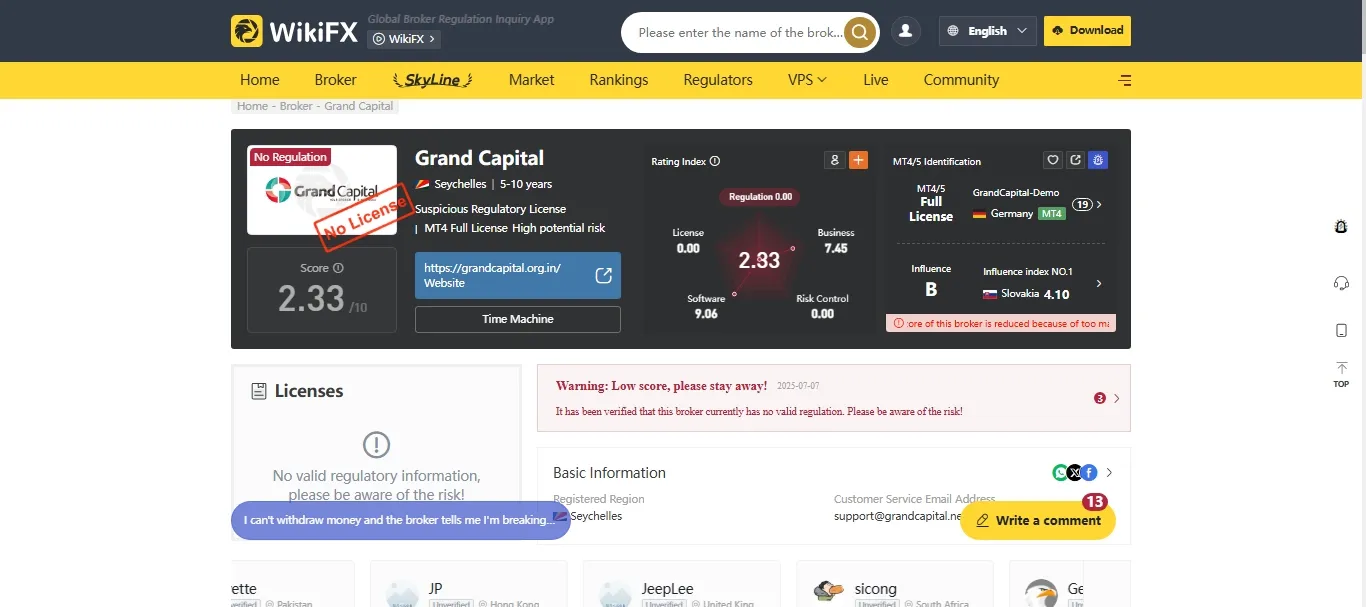1366x607 pixels.
Task: Expand Basic Information chevron
Action: pyautogui.click(x=1109, y=473)
